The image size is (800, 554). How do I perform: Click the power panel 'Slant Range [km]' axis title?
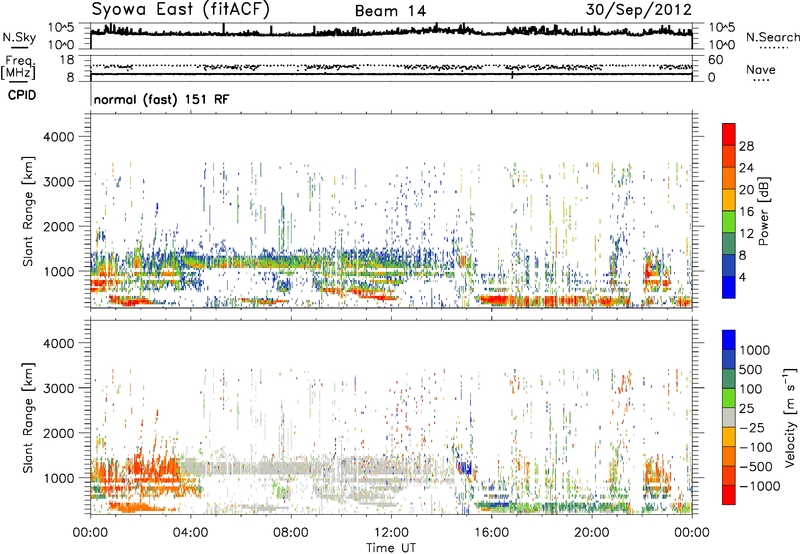click(x=28, y=211)
